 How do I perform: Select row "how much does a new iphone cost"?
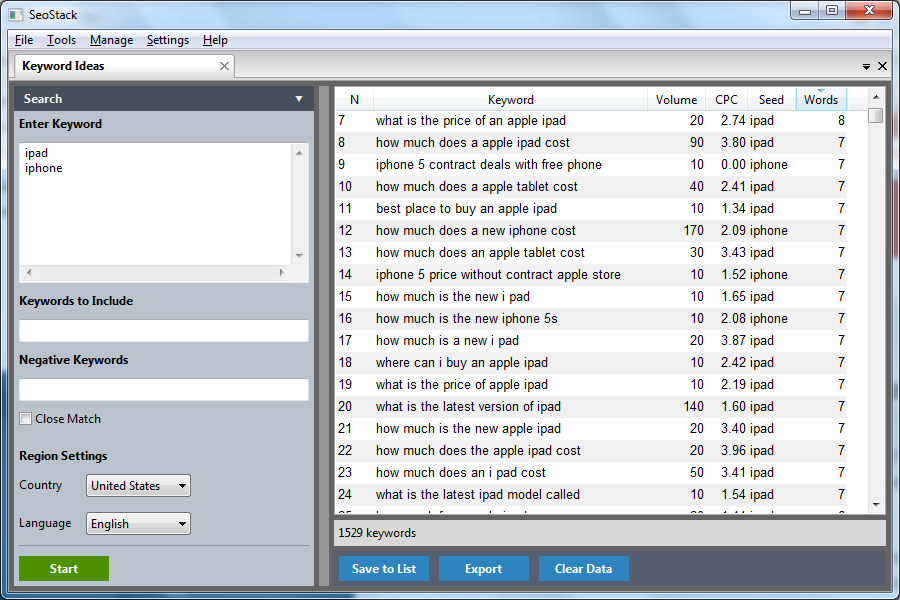591,230
